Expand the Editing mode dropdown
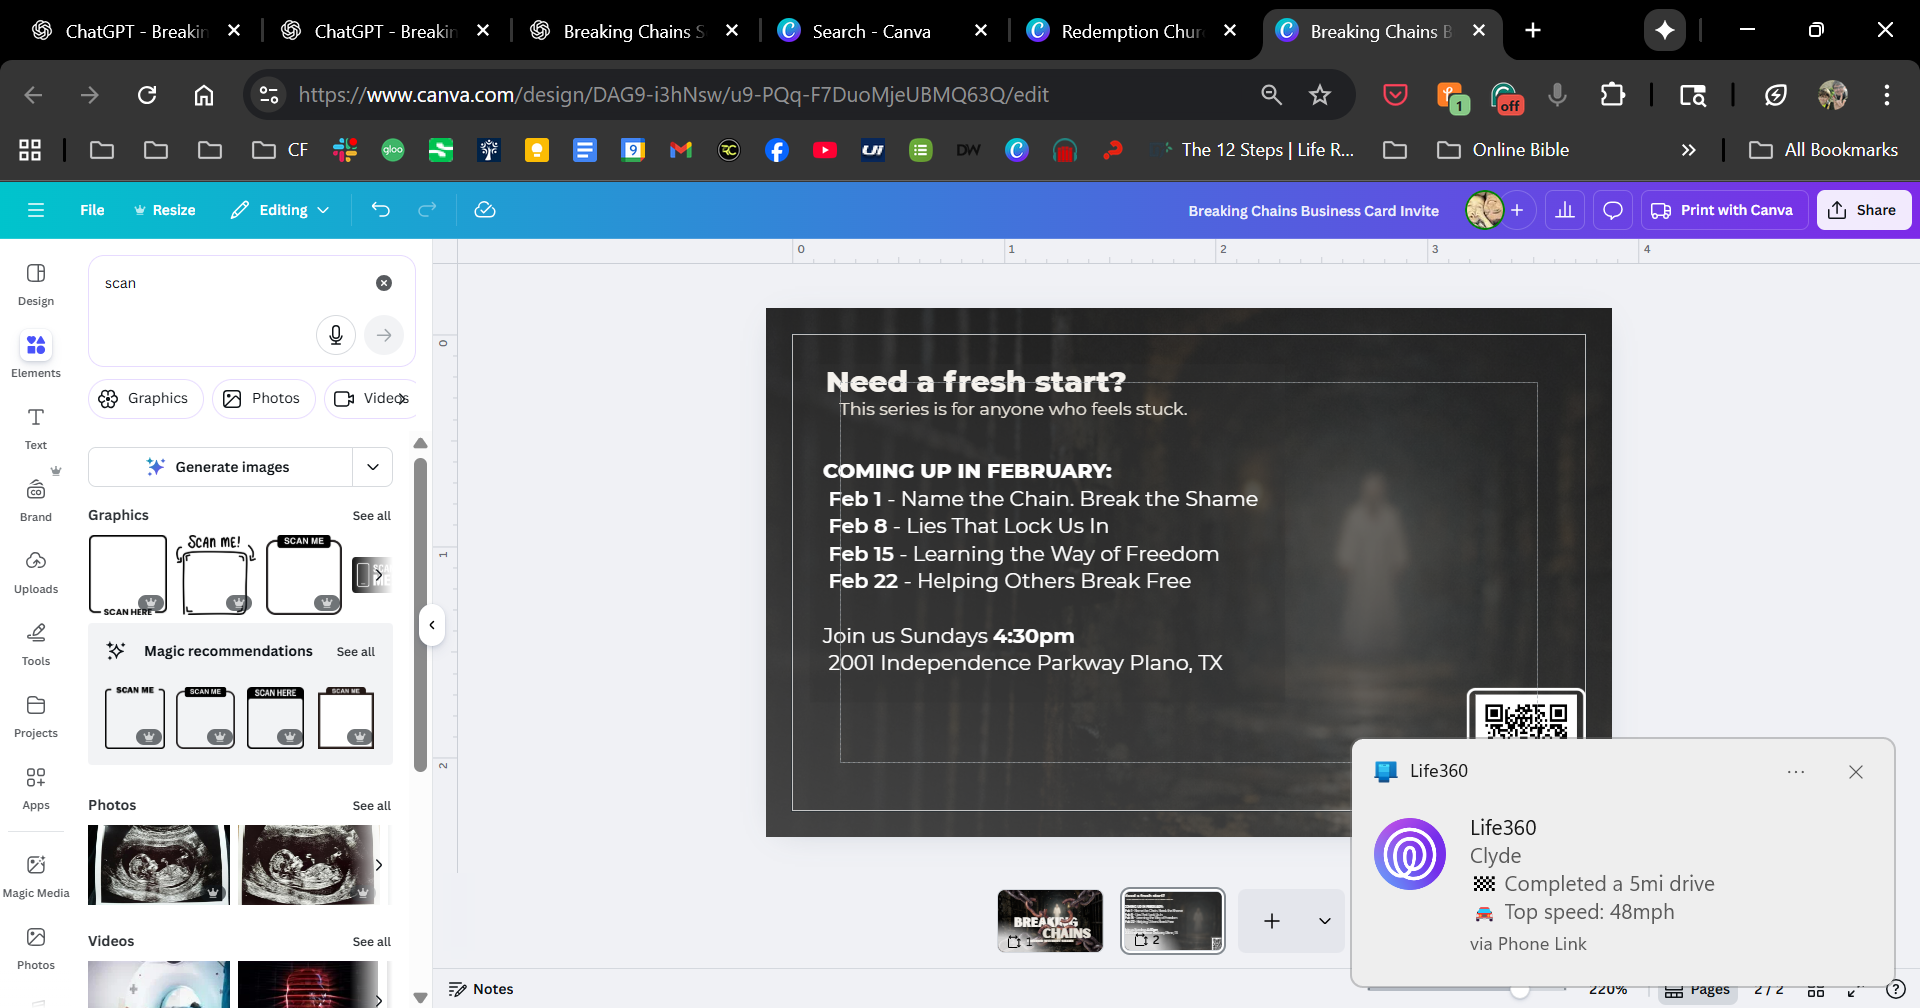Screen dimensions: 1920x1008 coord(281,210)
